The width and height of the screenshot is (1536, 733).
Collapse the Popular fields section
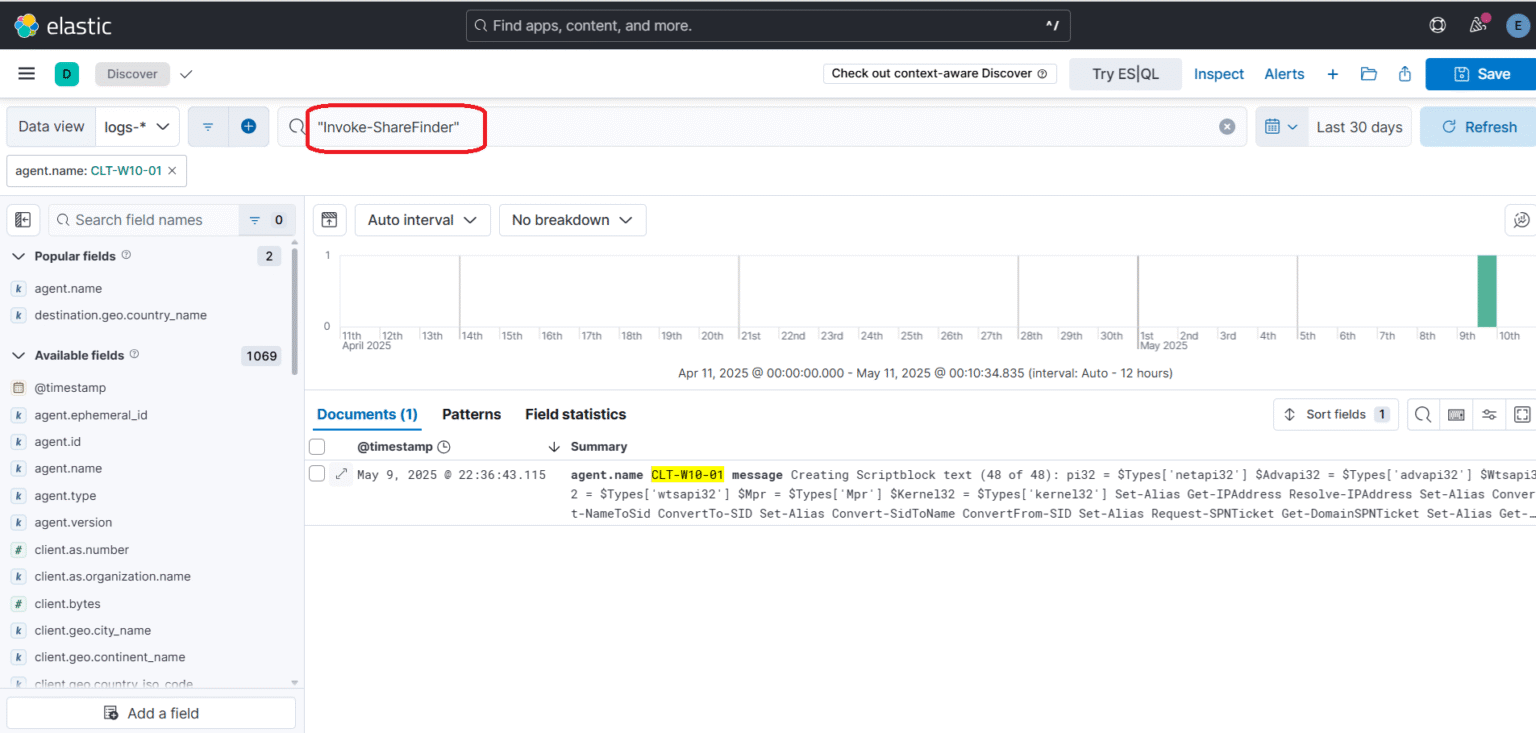(18, 256)
